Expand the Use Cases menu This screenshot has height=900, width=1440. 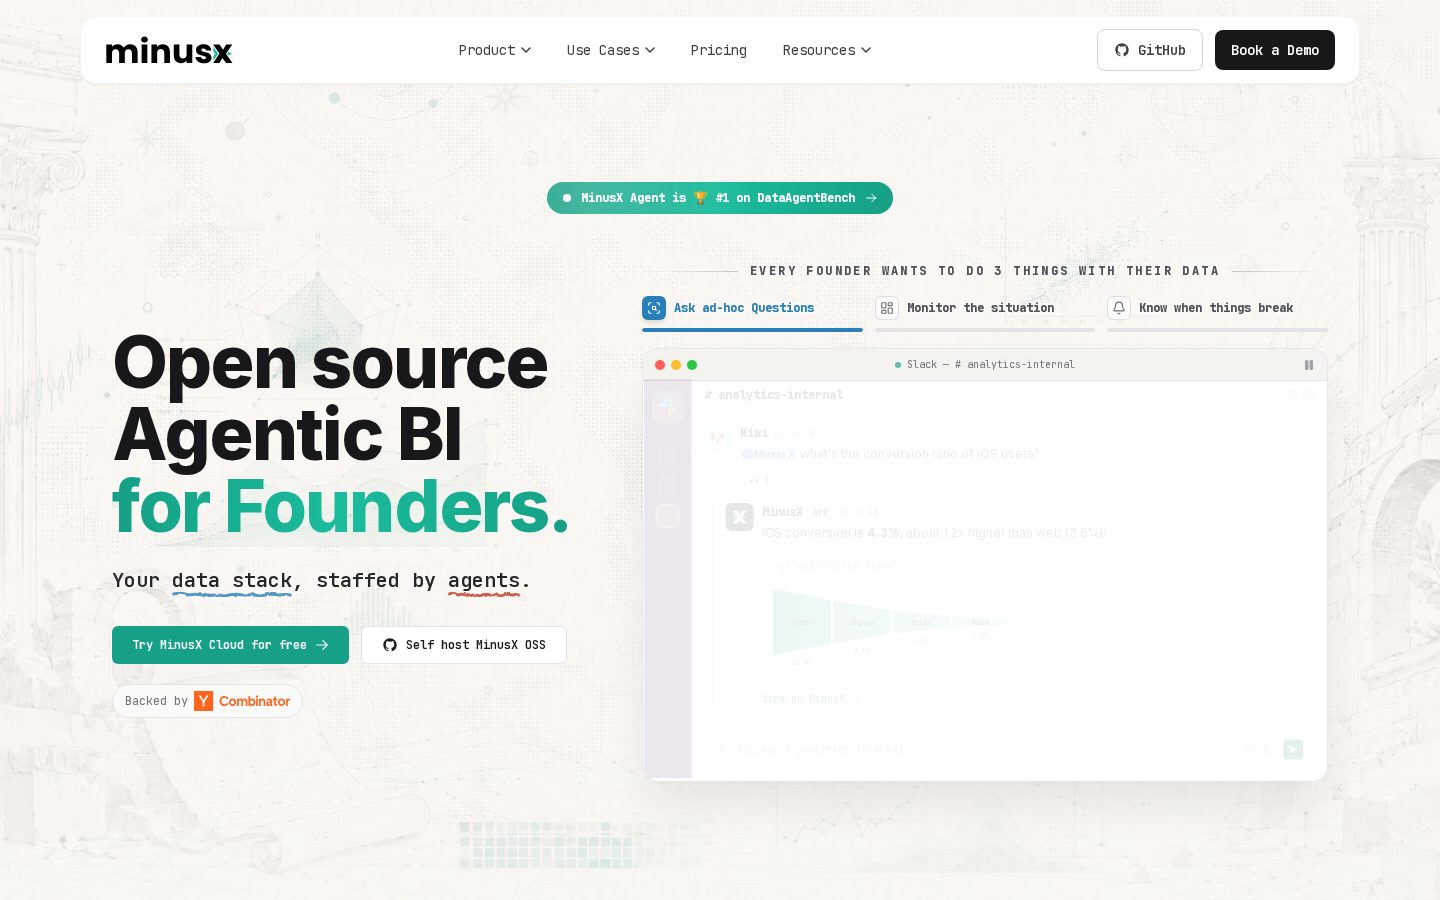click(x=610, y=50)
